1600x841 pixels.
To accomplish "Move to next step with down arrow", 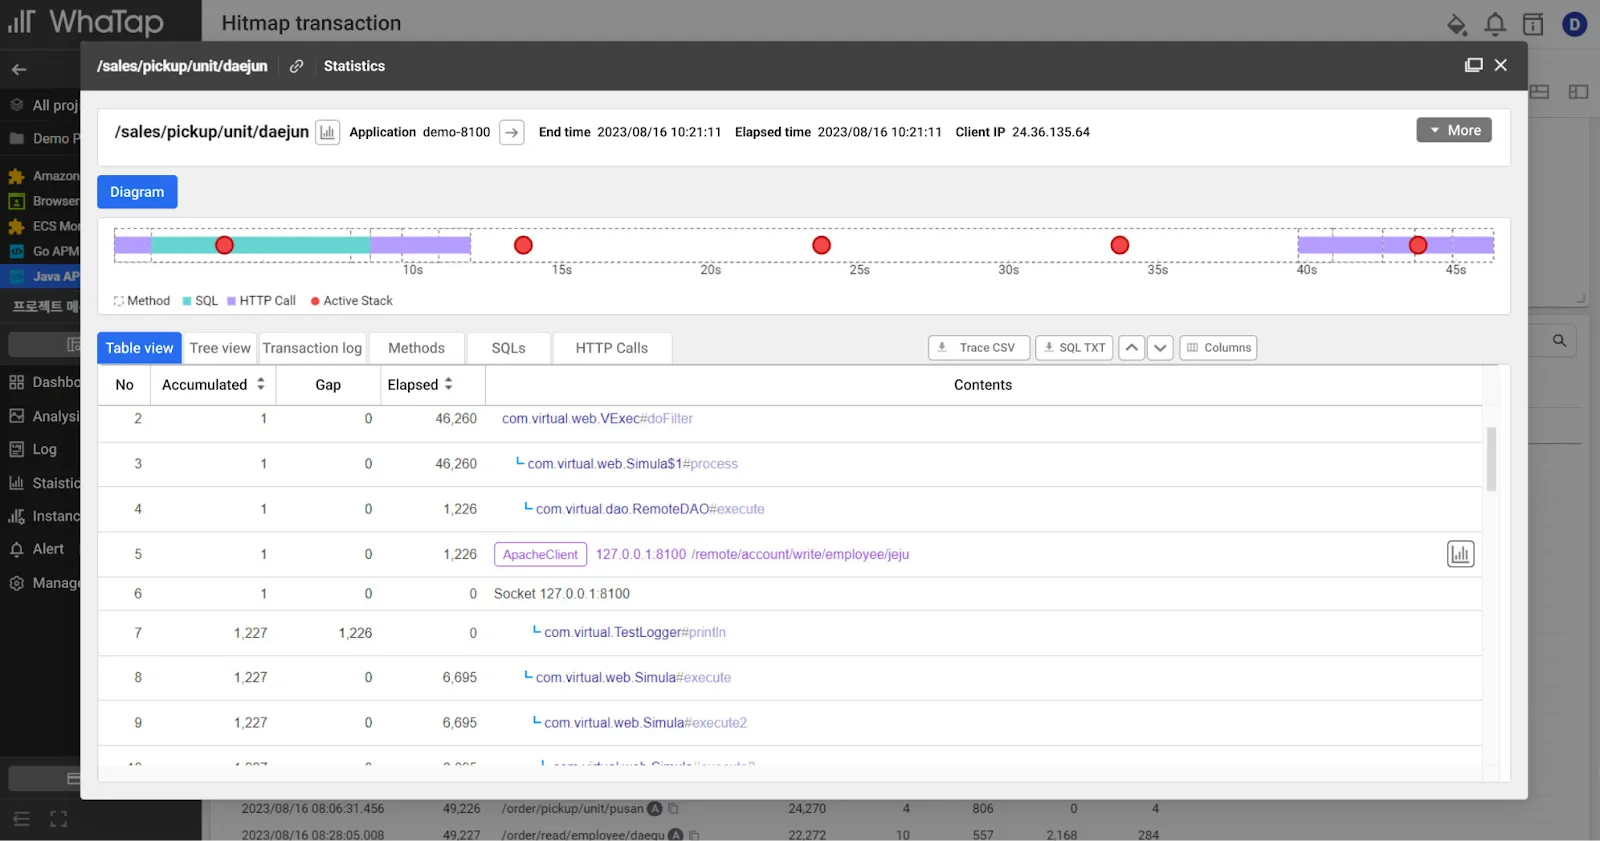I will click(x=1160, y=348).
